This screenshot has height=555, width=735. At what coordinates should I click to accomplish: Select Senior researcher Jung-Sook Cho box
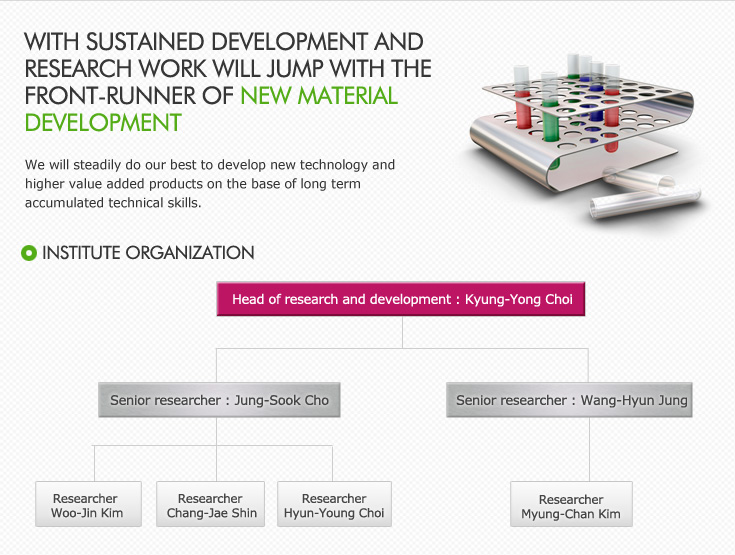[219, 400]
